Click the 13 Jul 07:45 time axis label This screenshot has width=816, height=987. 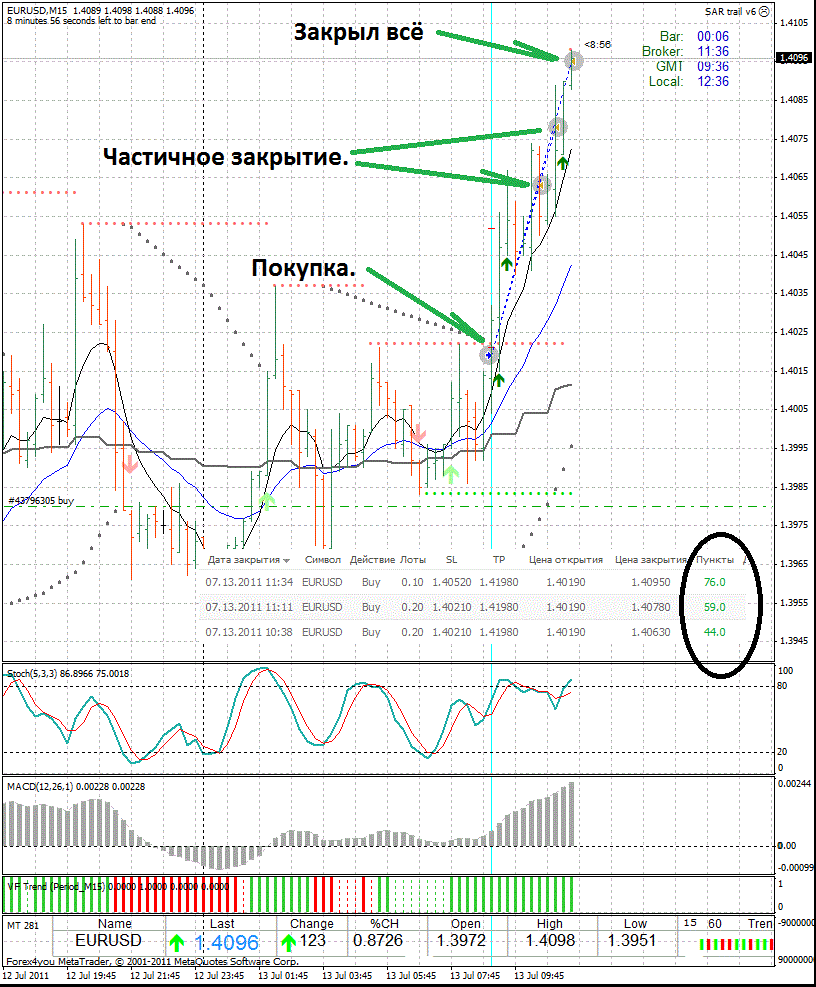475,976
